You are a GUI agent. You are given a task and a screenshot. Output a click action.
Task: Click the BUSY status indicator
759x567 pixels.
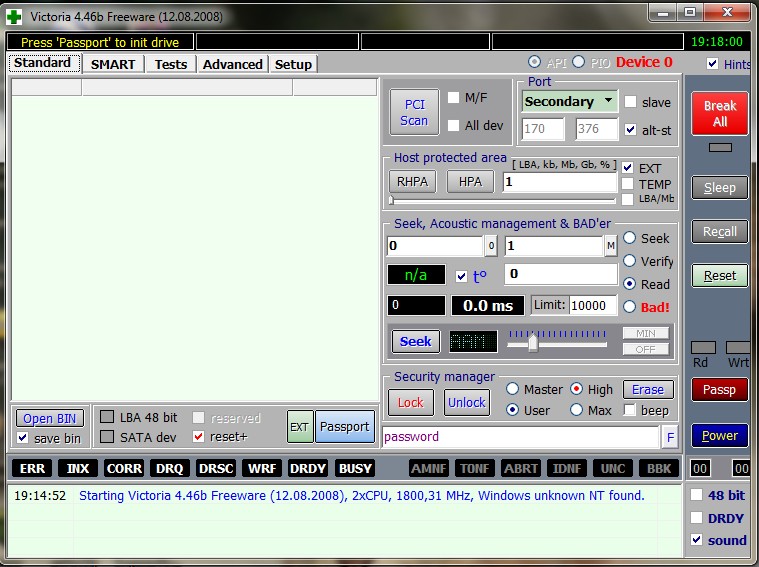(x=355, y=468)
